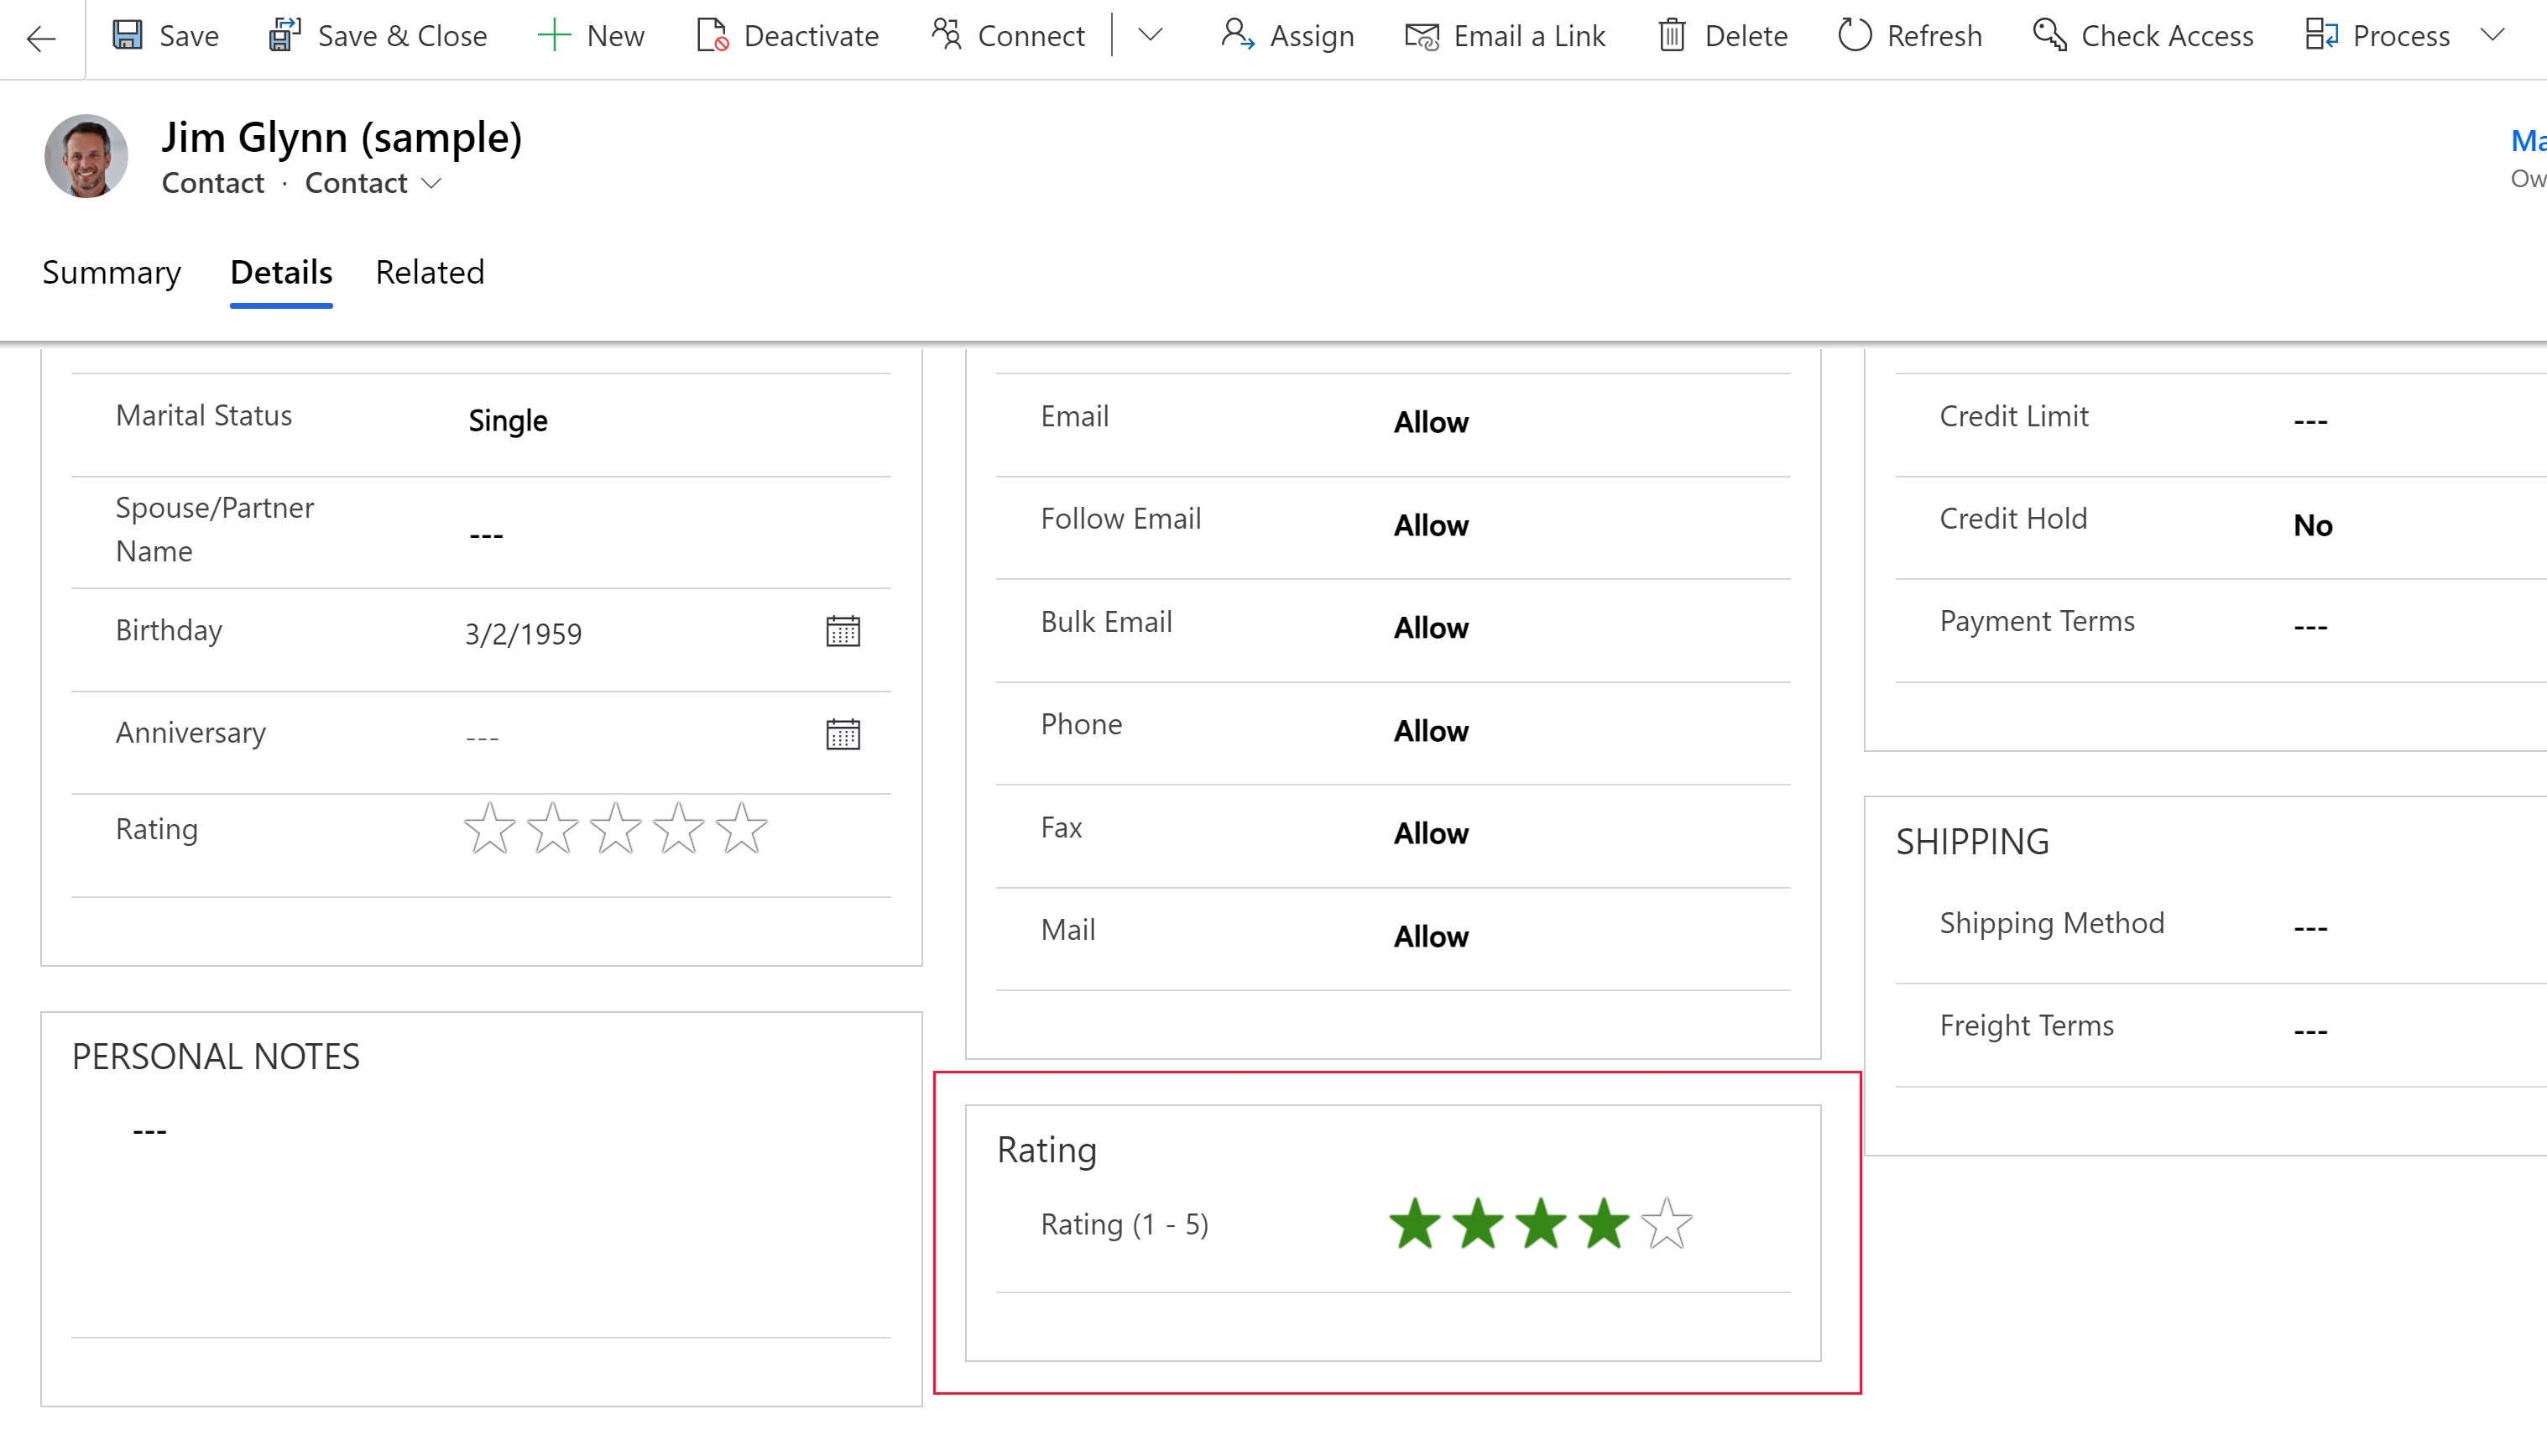Switch to the Summary tab
Image resolution: width=2547 pixels, height=1456 pixels.
pyautogui.click(x=110, y=271)
